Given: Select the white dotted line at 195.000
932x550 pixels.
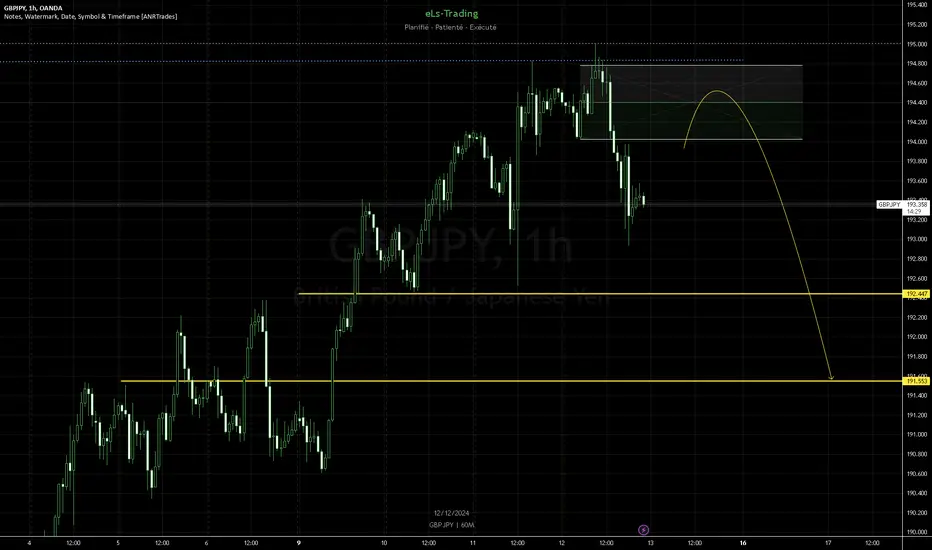Looking at the screenshot, I should [x=452, y=43].
